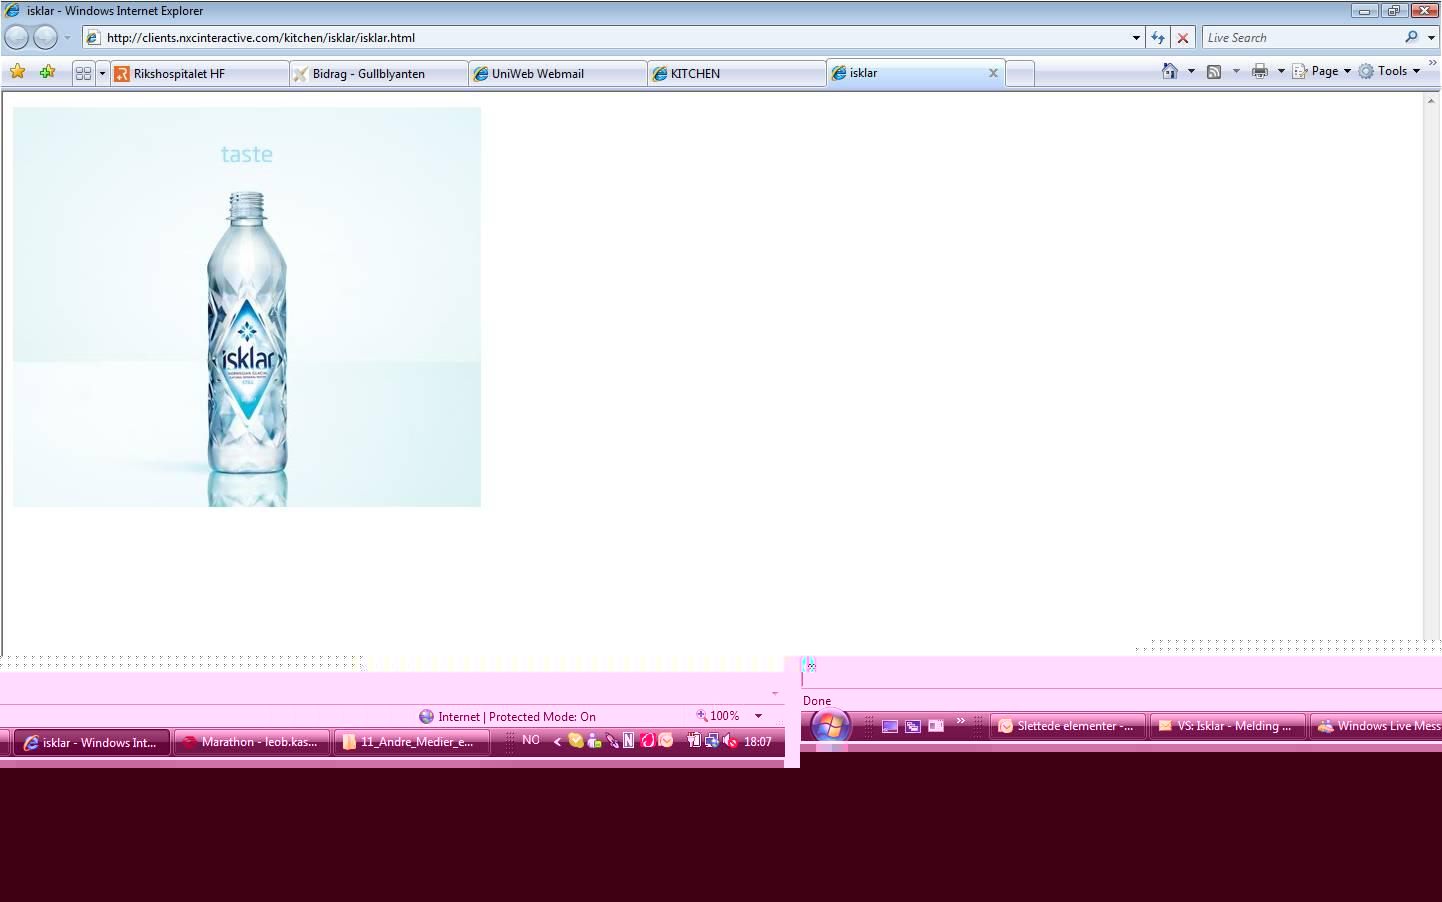Open the Page menu

[1321, 71]
